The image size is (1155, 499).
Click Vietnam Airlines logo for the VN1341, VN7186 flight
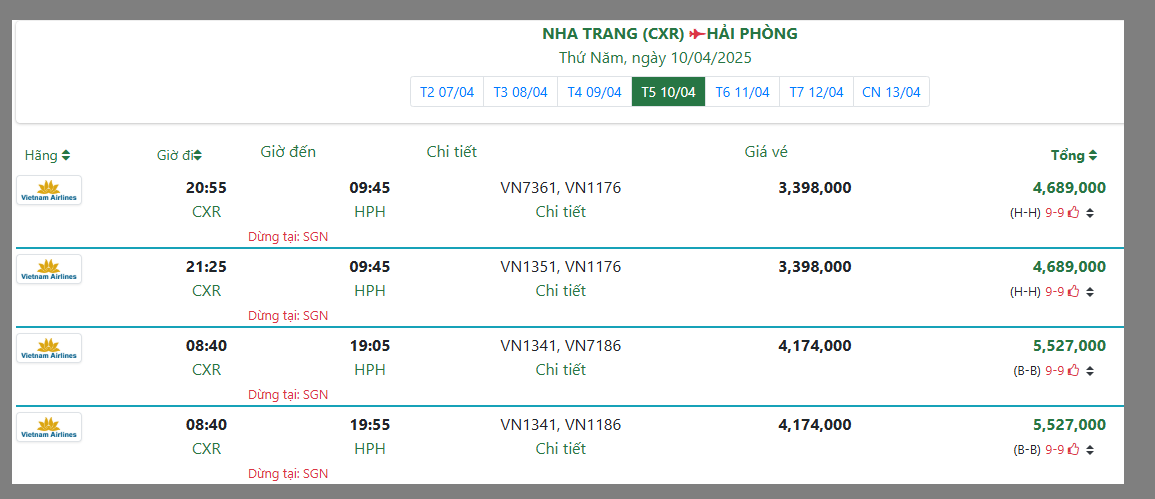pos(49,348)
